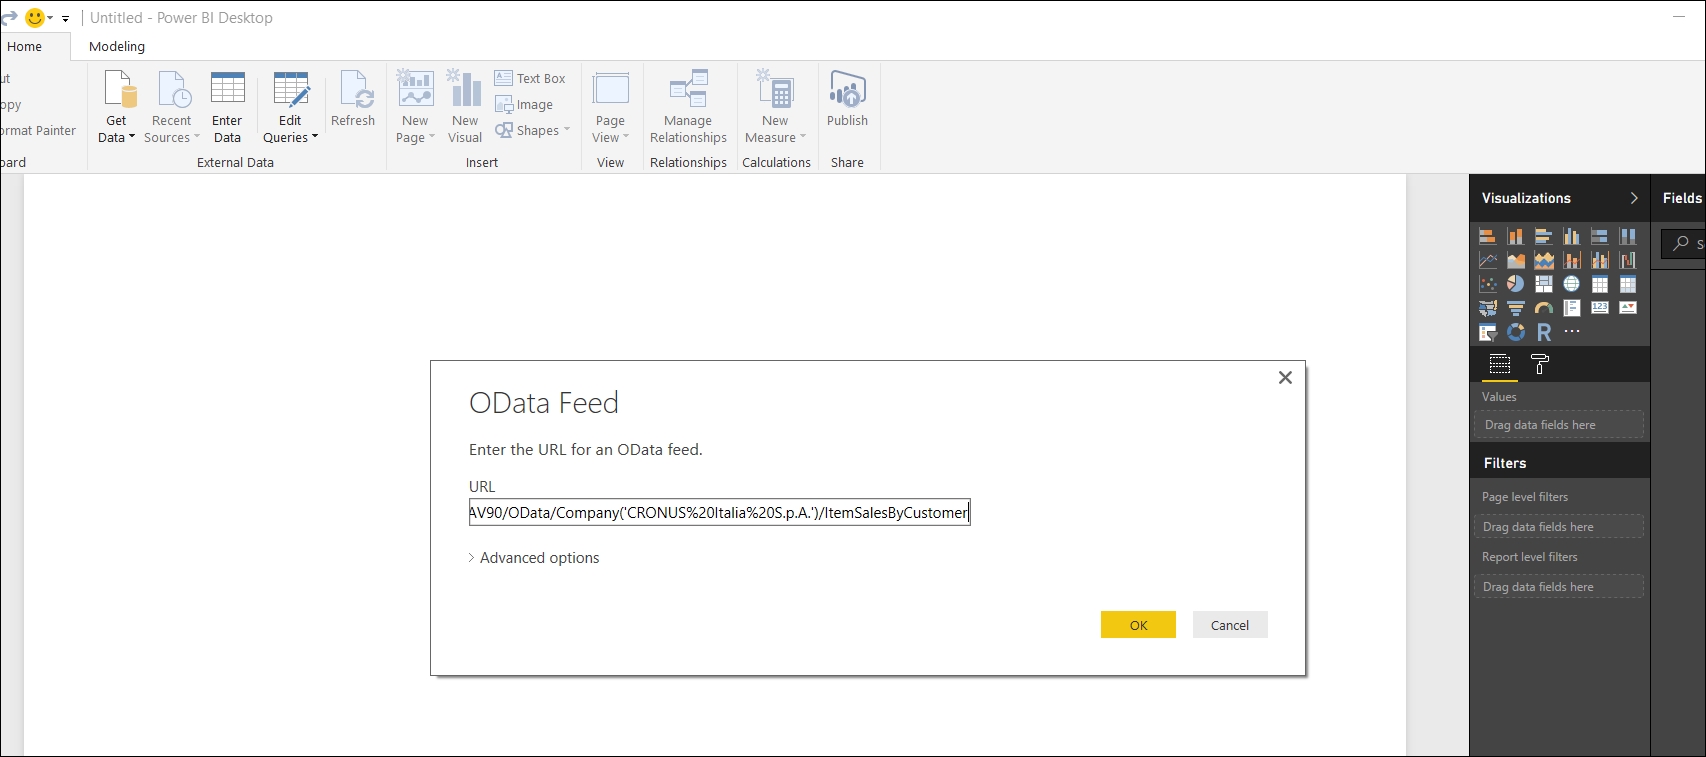Click New Visual in the ribbon
This screenshot has height=757, width=1706.
point(465,107)
